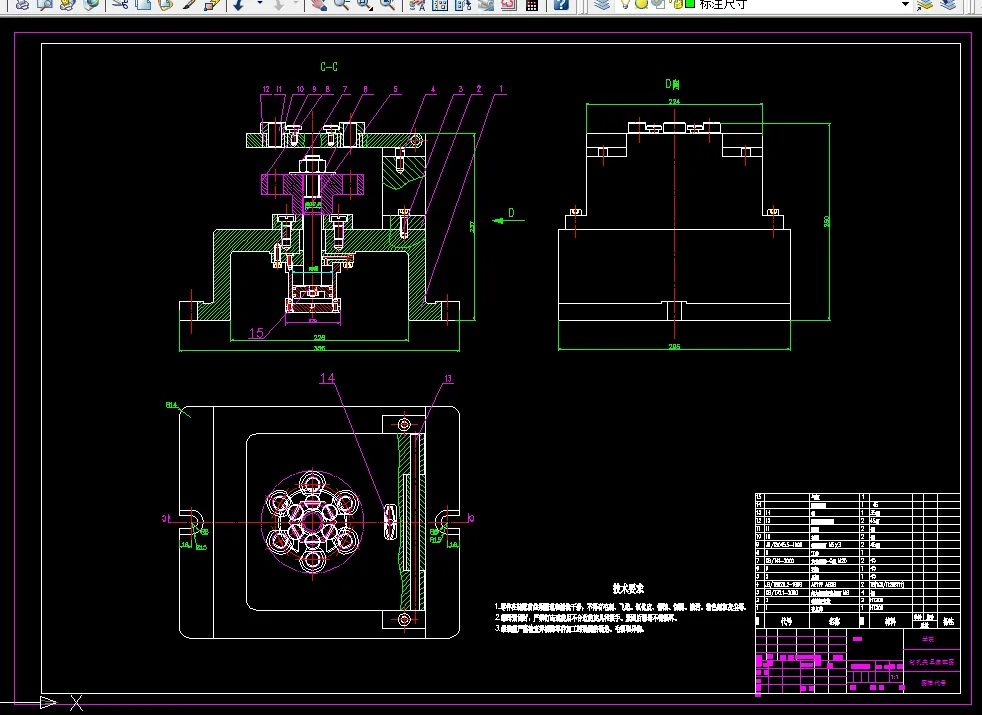Select the part balloon number 15
982x715 pixels.
(256, 333)
